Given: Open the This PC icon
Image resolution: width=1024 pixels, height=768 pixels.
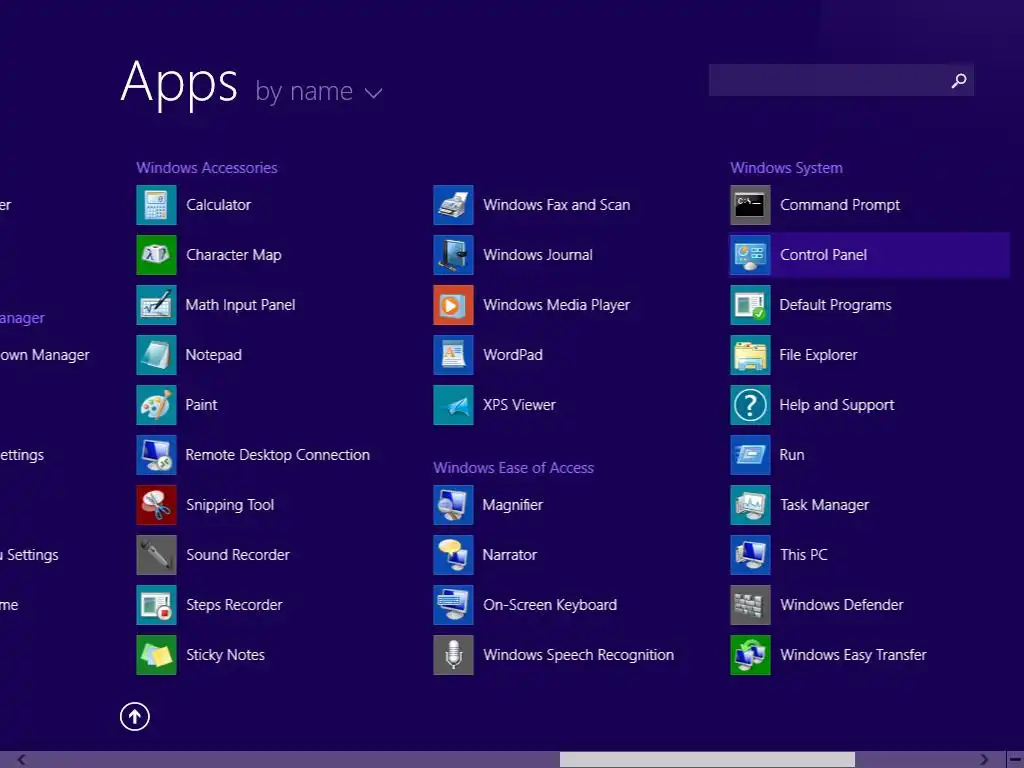Looking at the screenshot, I should 750,554.
